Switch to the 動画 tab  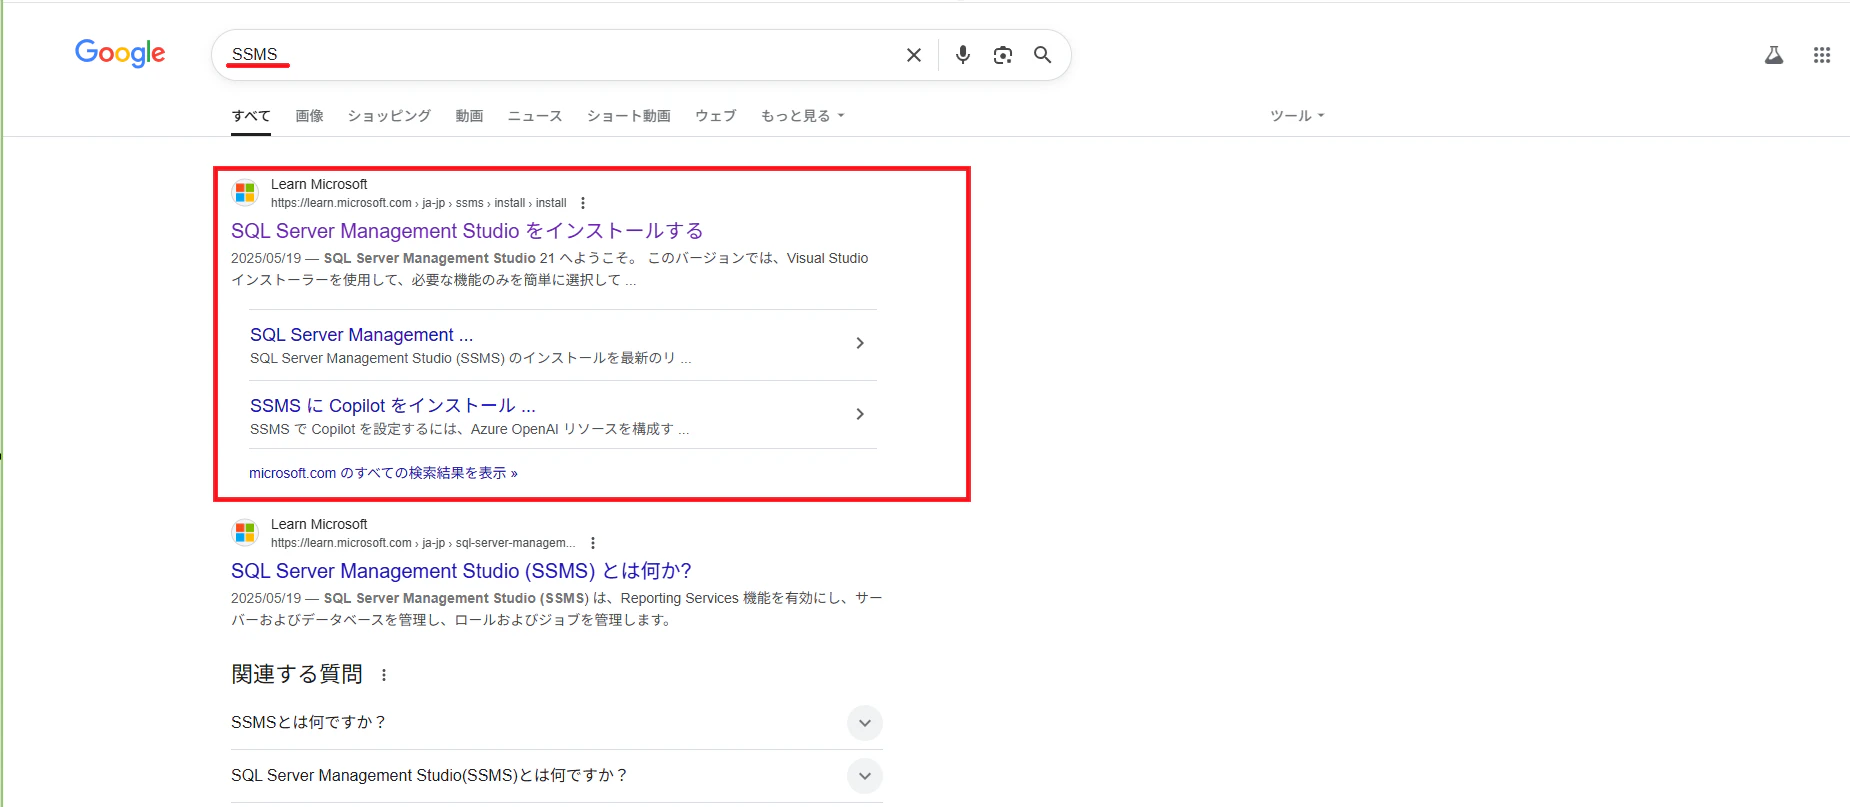470,116
